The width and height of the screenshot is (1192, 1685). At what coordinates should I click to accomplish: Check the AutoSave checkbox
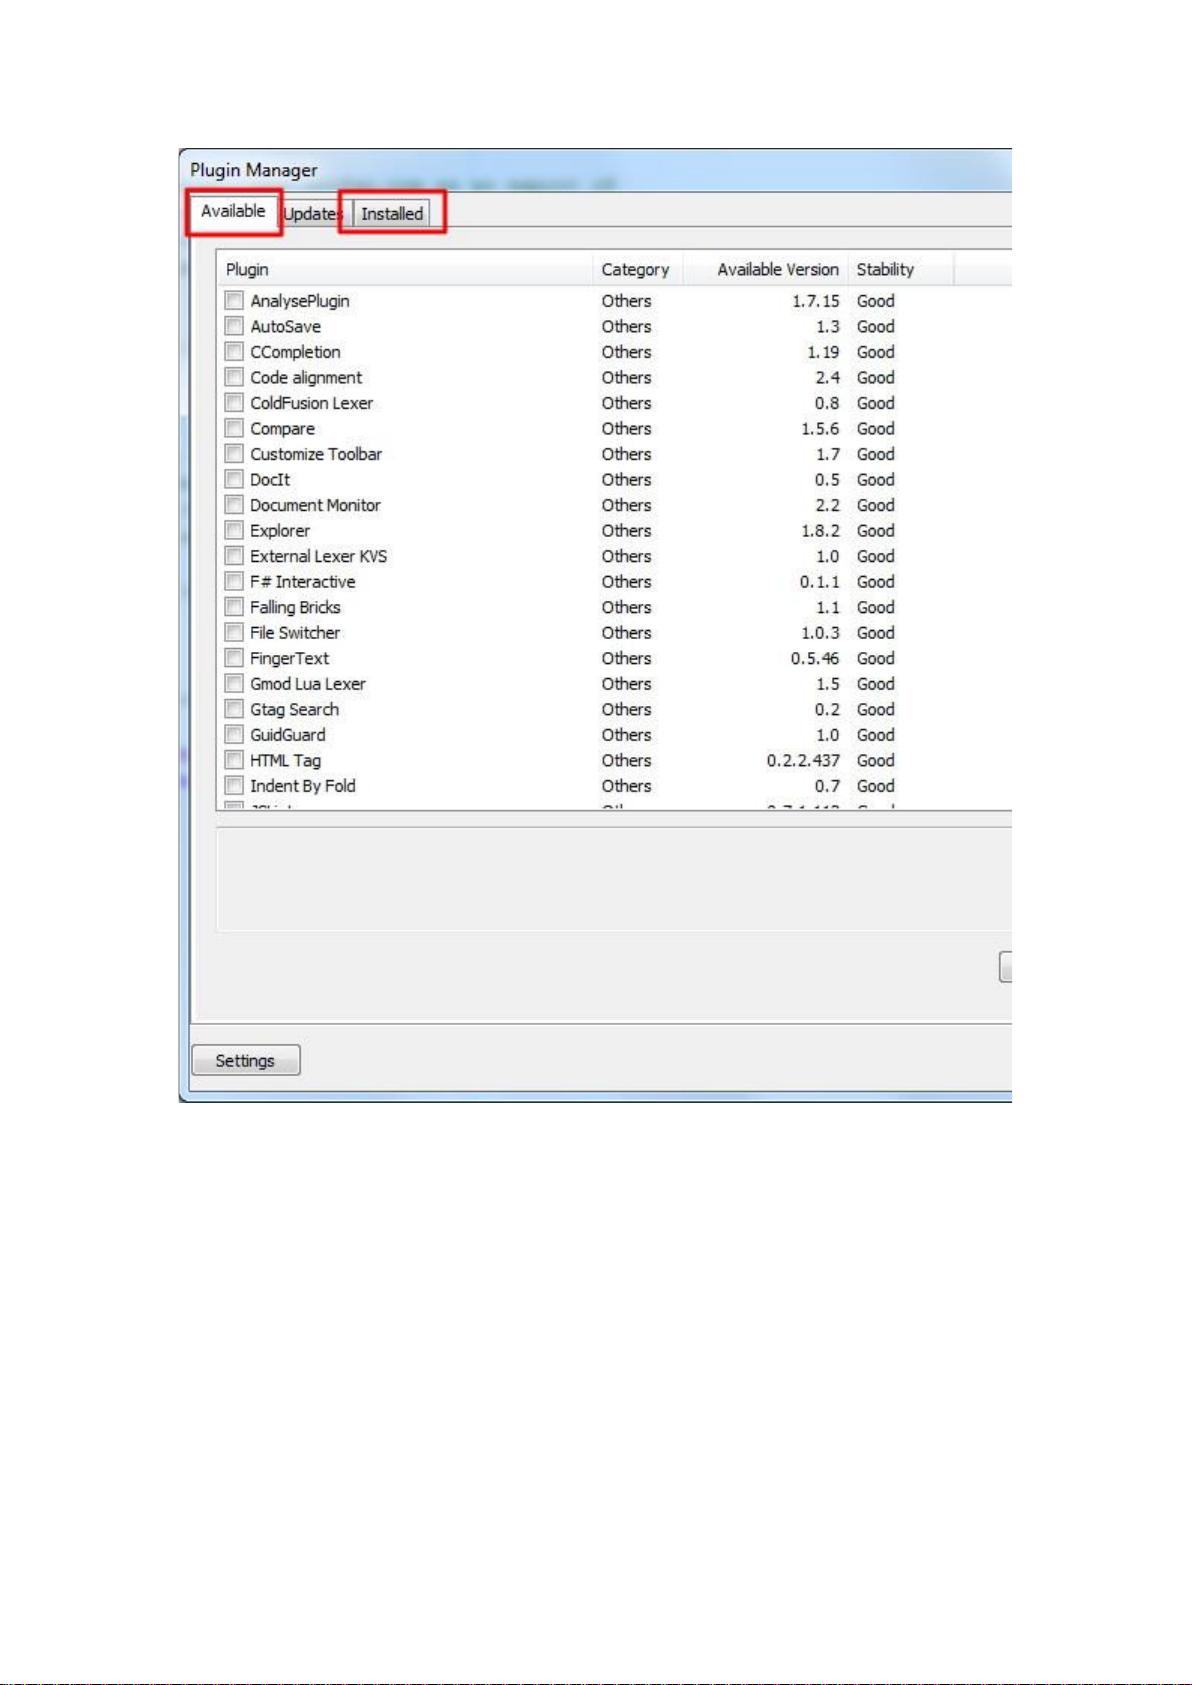[234, 326]
